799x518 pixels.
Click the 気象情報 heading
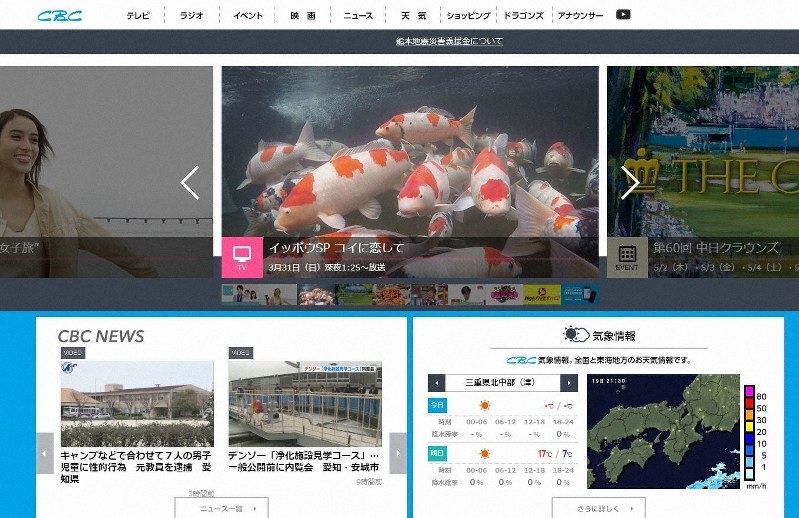[x=614, y=336]
